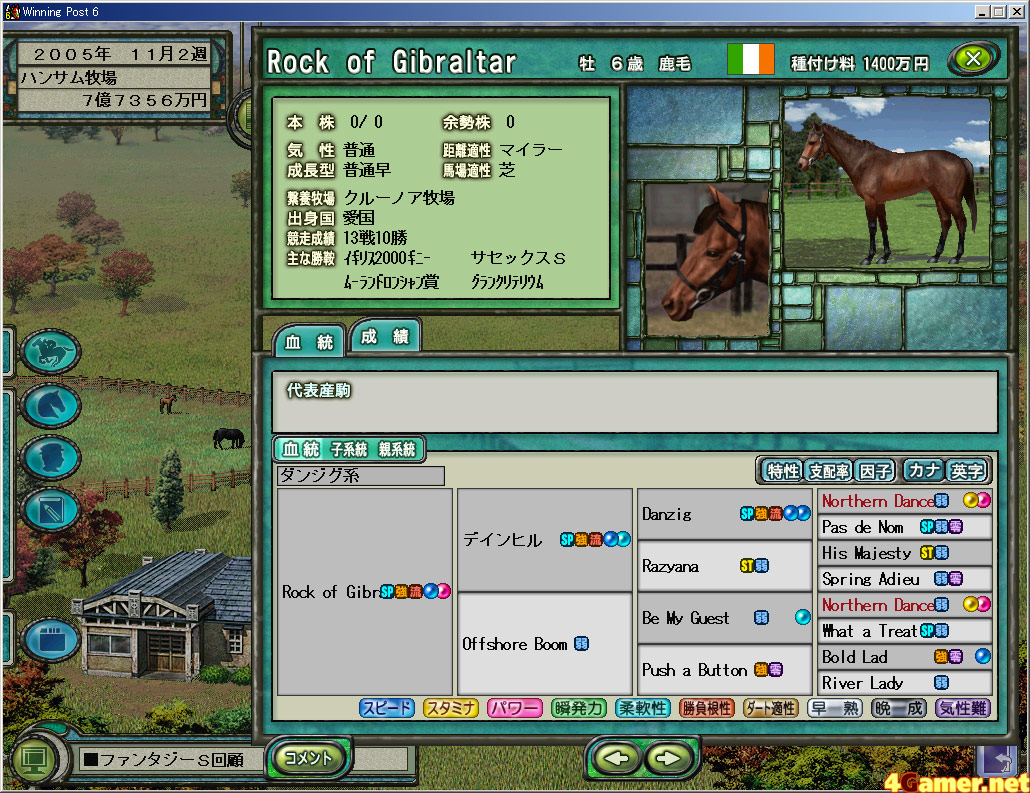1030x793 pixels.
Task: Click the SP factor badge on Danzig
Action: [x=747, y=514]
